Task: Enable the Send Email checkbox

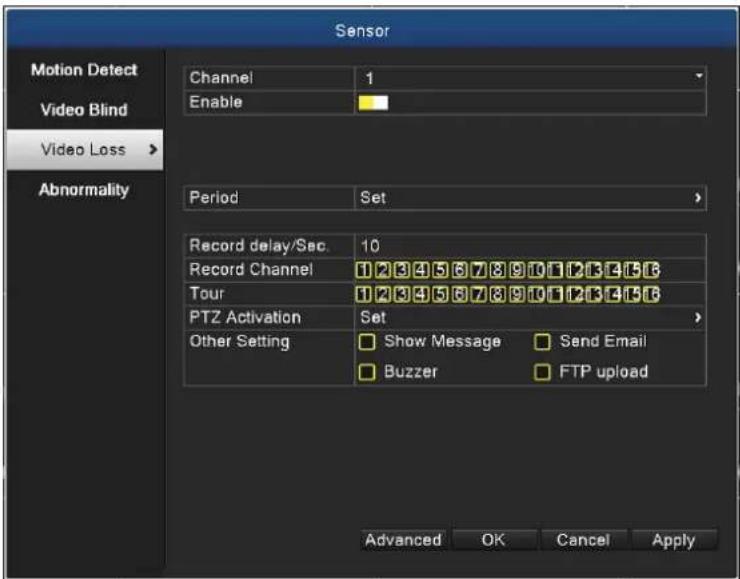Action: click(x=542, y=342)
